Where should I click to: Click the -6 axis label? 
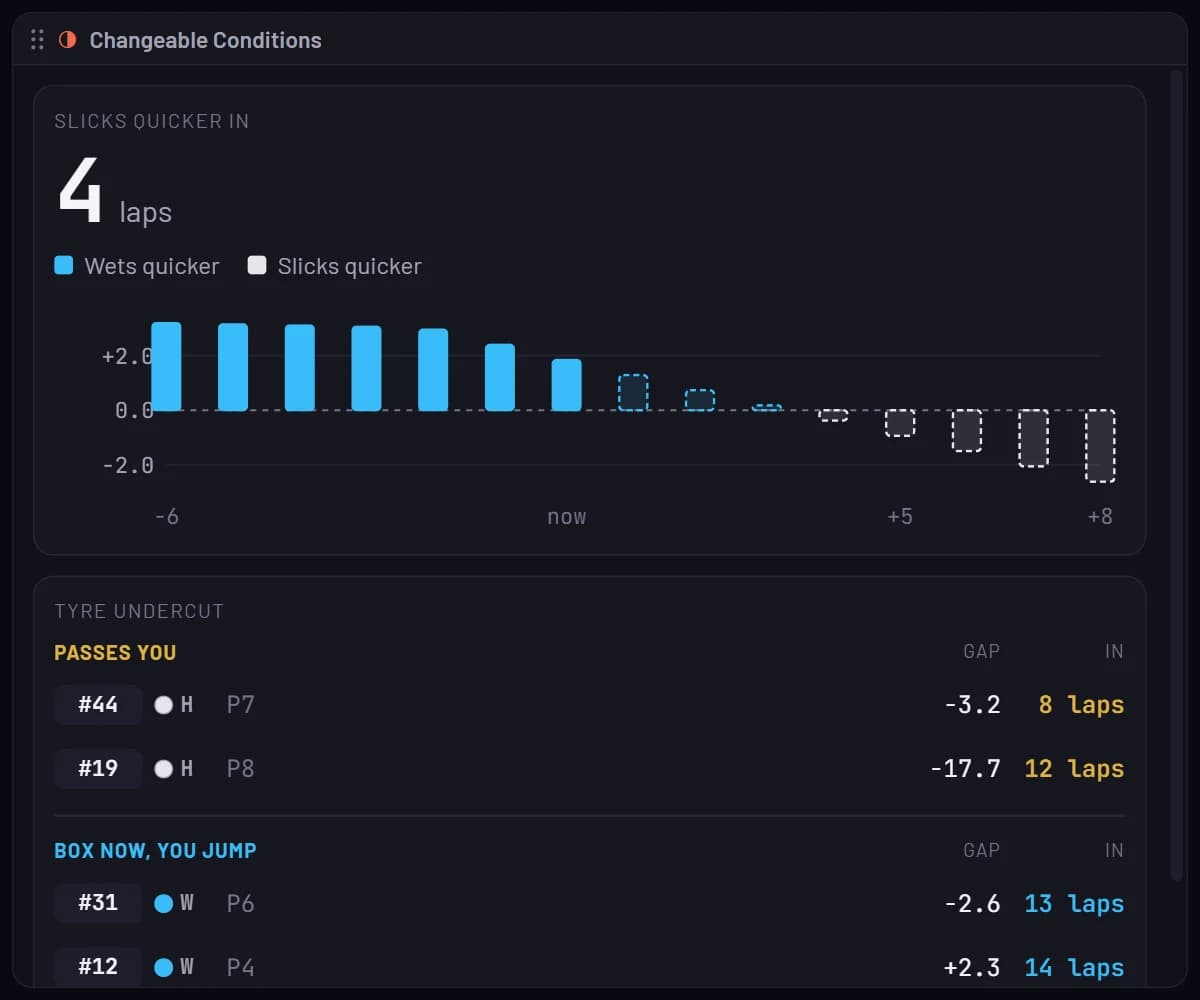(167, 517)
